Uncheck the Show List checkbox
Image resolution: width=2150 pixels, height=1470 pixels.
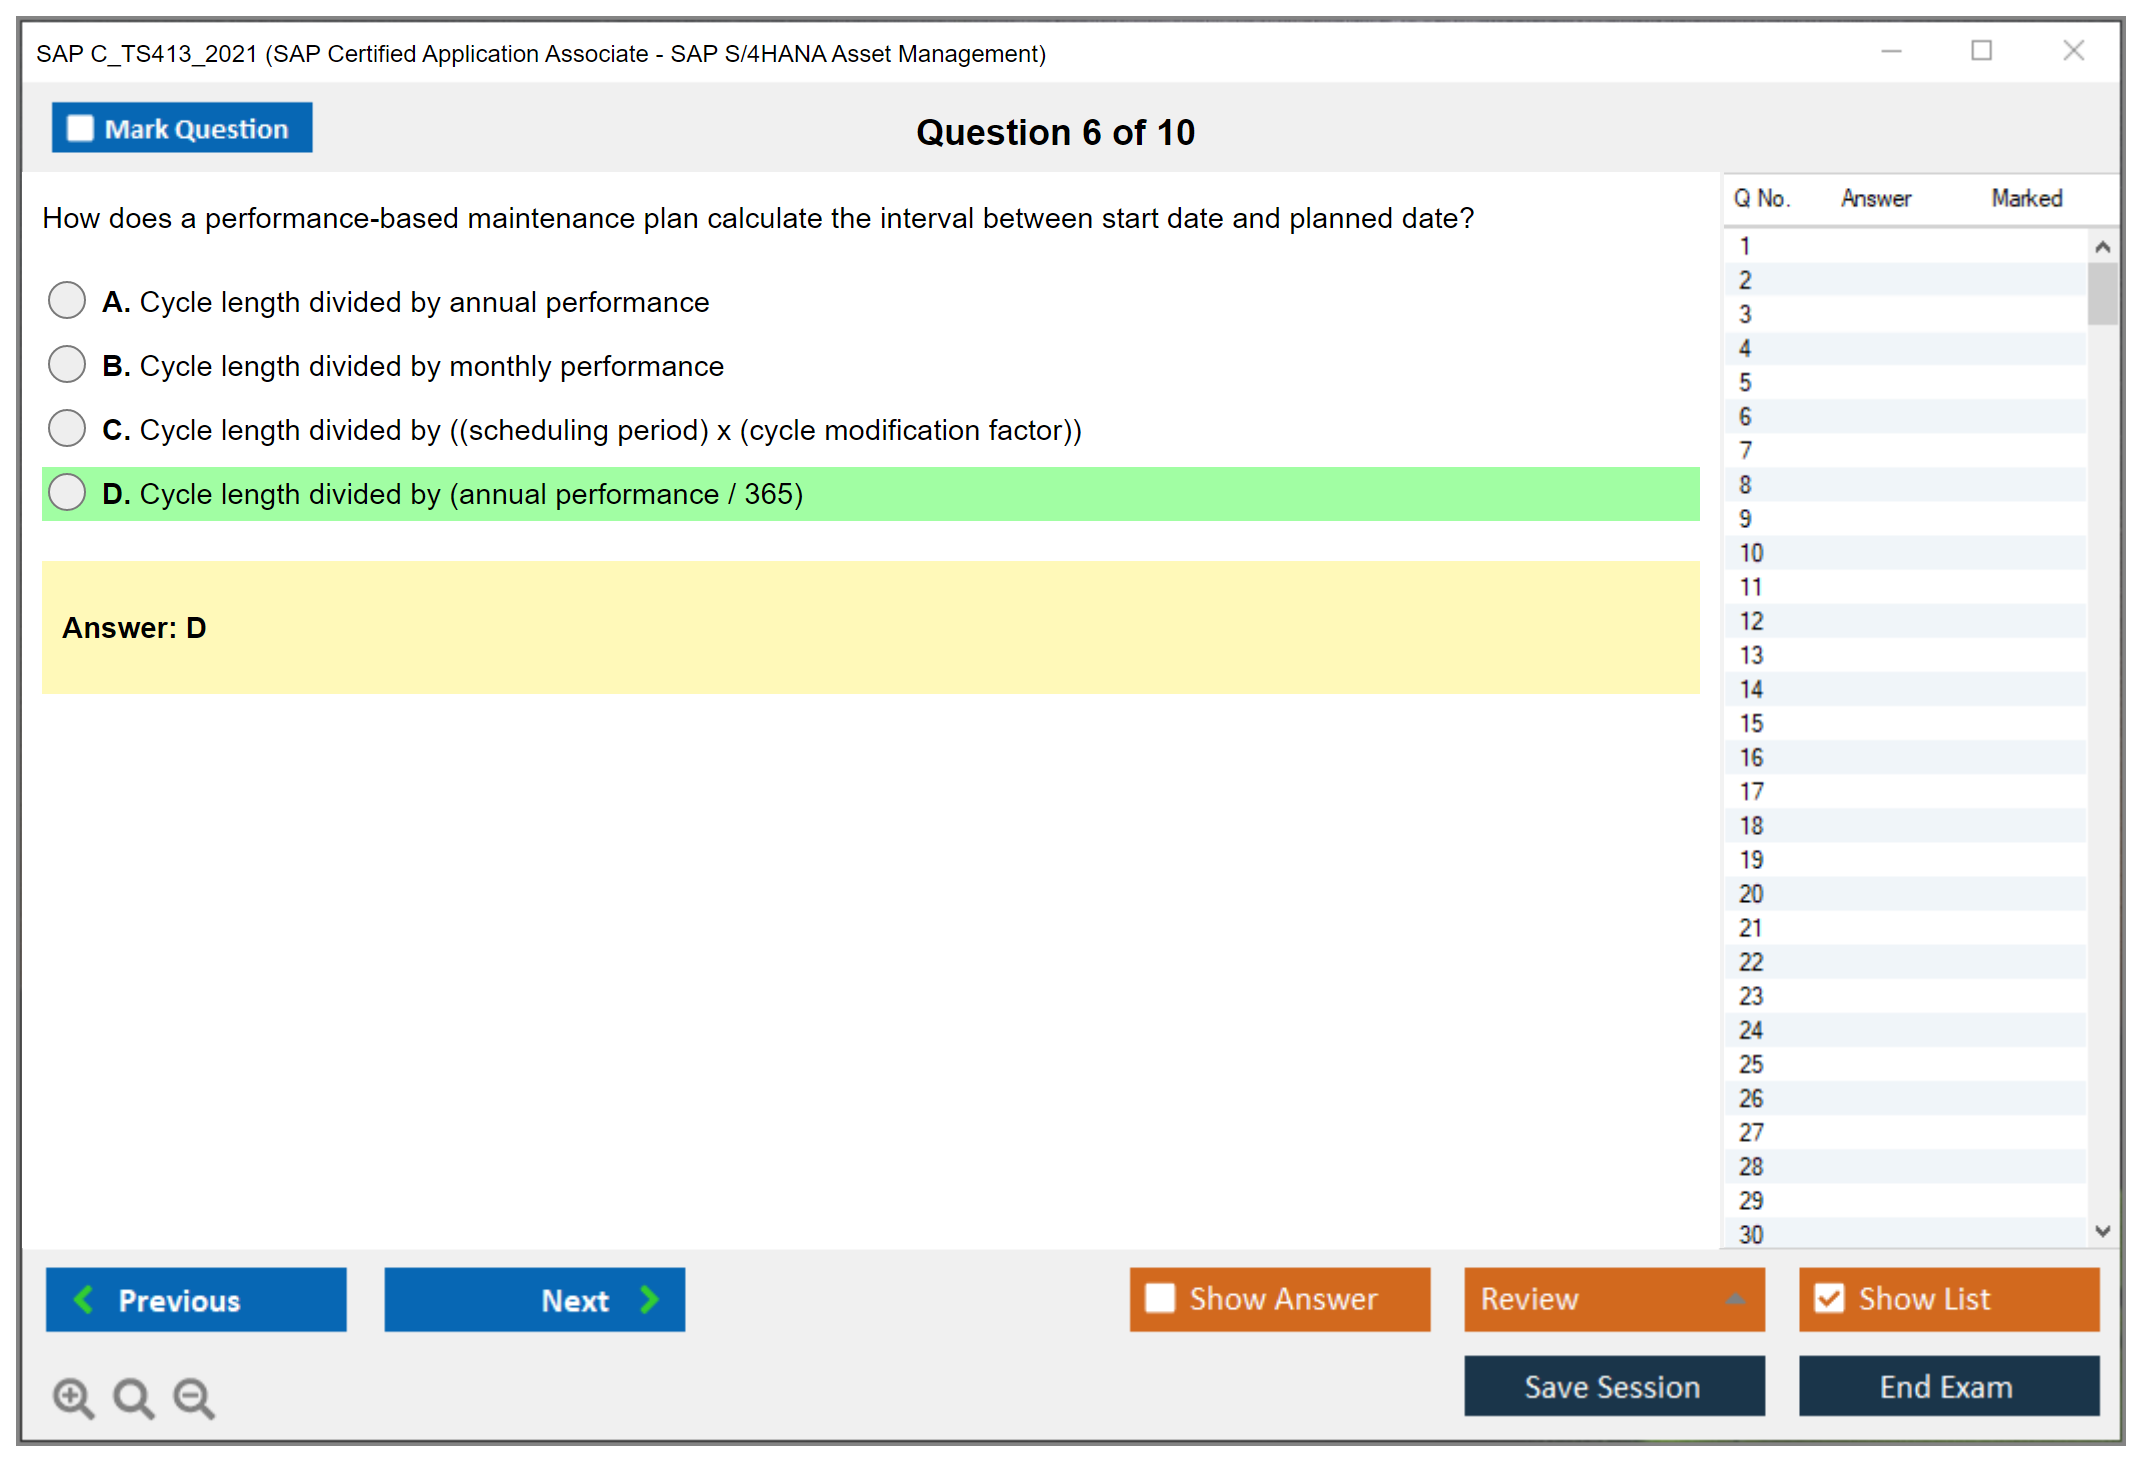[1829, 1298]
